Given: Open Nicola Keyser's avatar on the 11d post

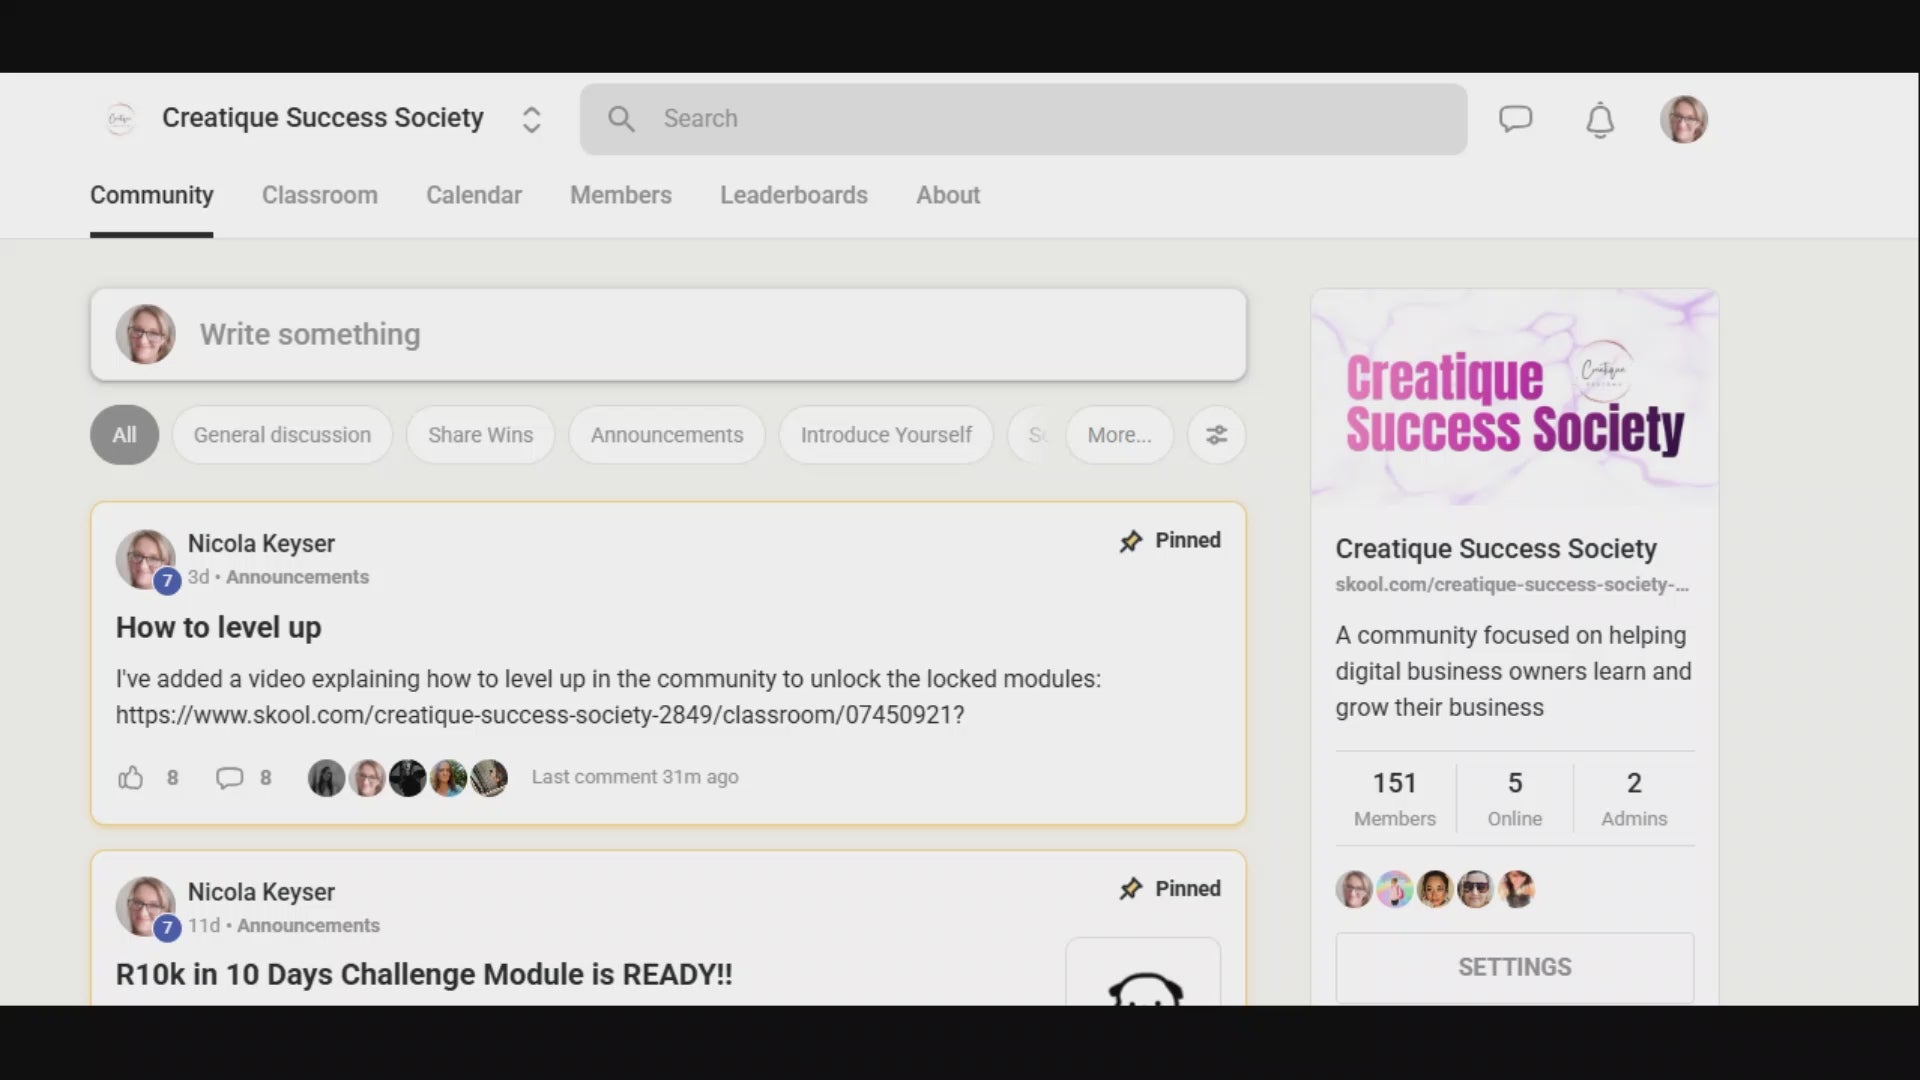Looking at the screenshot, I should tap(145, 907).
